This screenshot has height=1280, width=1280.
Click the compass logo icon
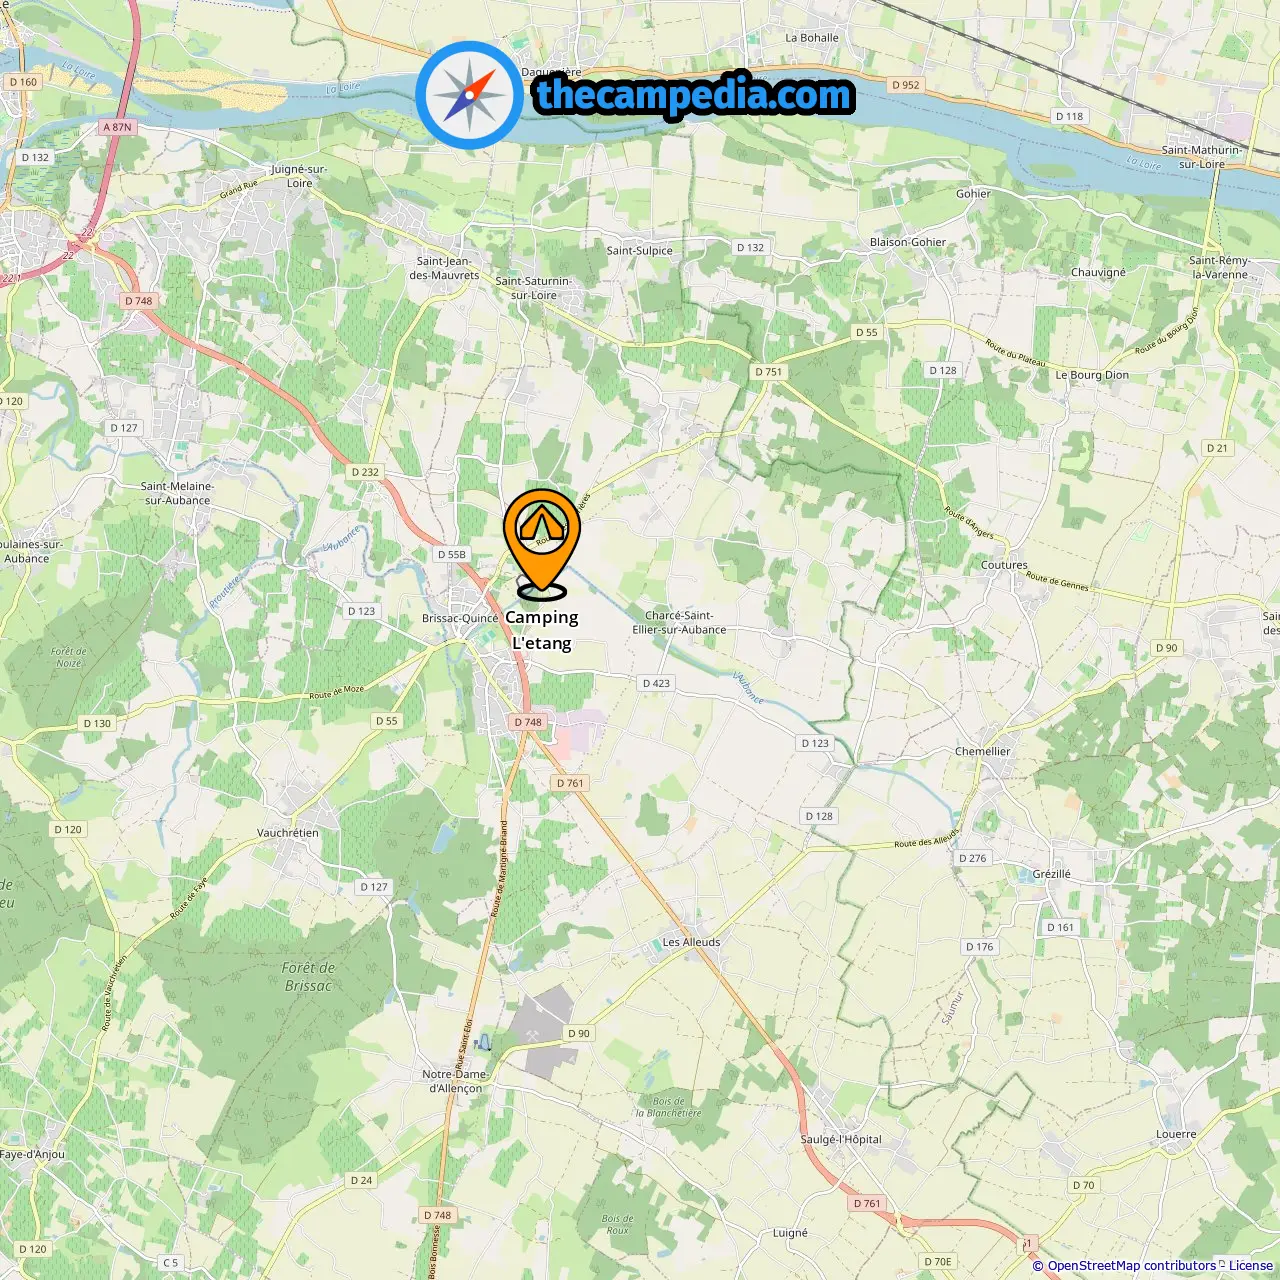(469, 95)
